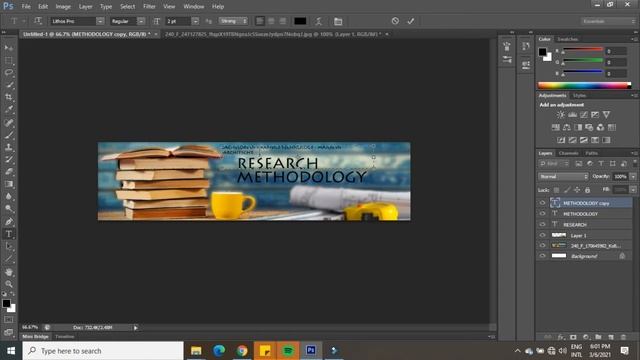
Task: Select the Gradient tool
Action: 9,184
